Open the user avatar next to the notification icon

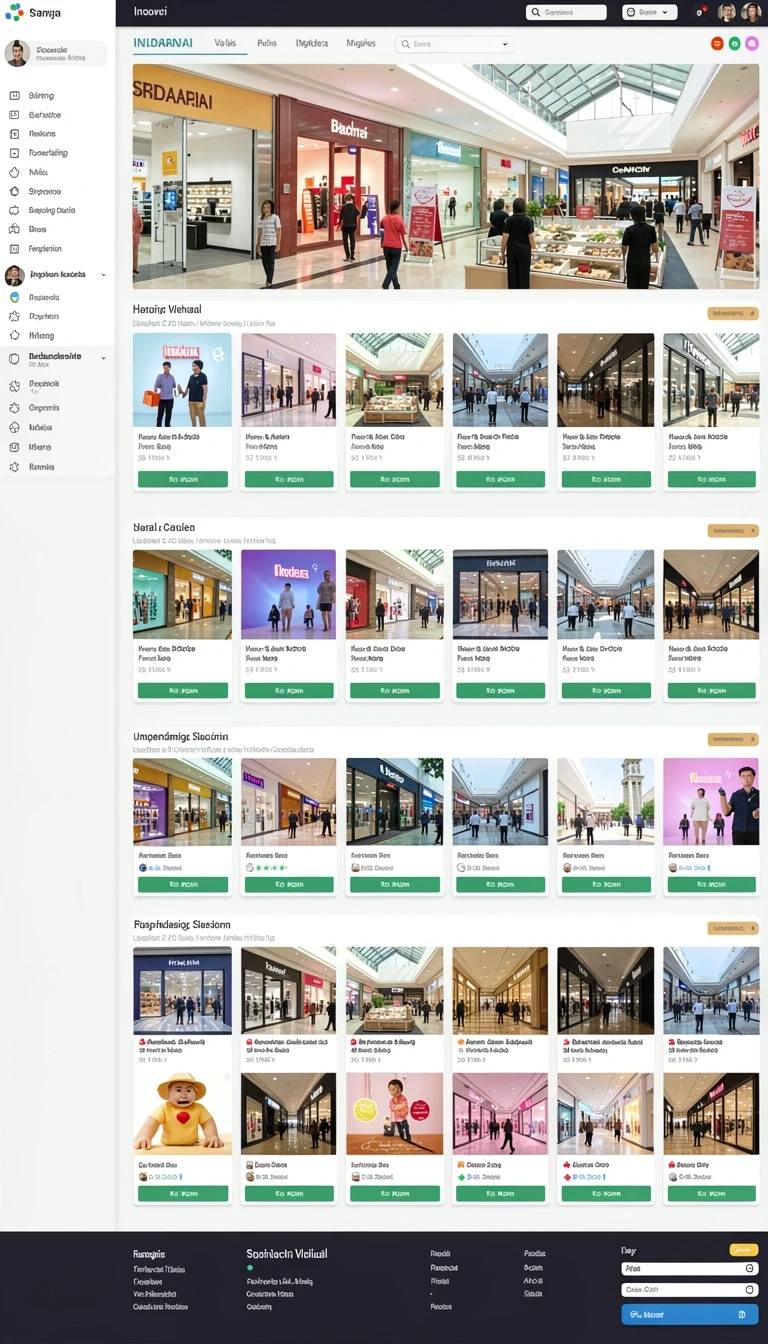tap(727, 12)
